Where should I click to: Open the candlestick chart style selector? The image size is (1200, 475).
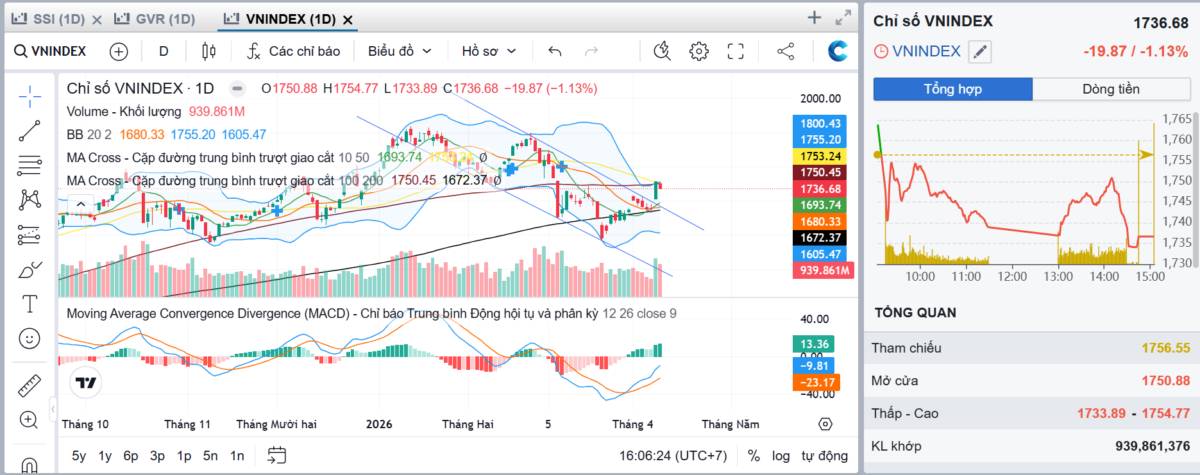click(208, 51)
